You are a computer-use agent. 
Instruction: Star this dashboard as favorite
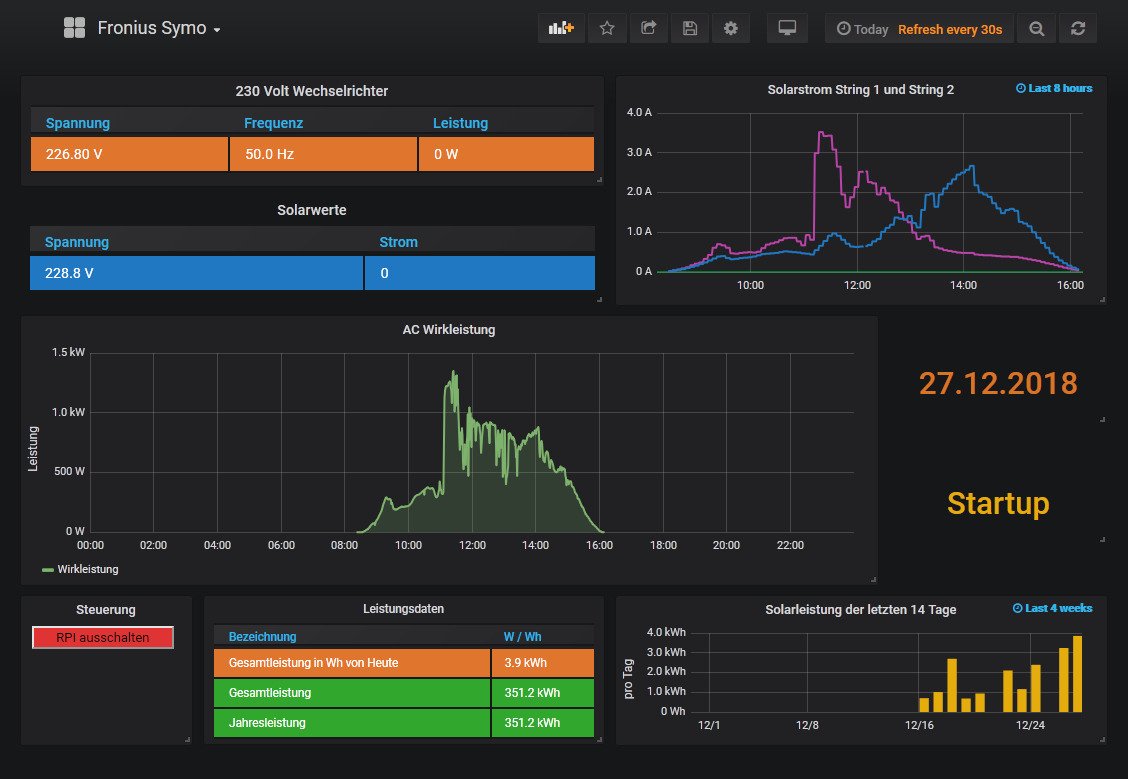tap(607, 29)
